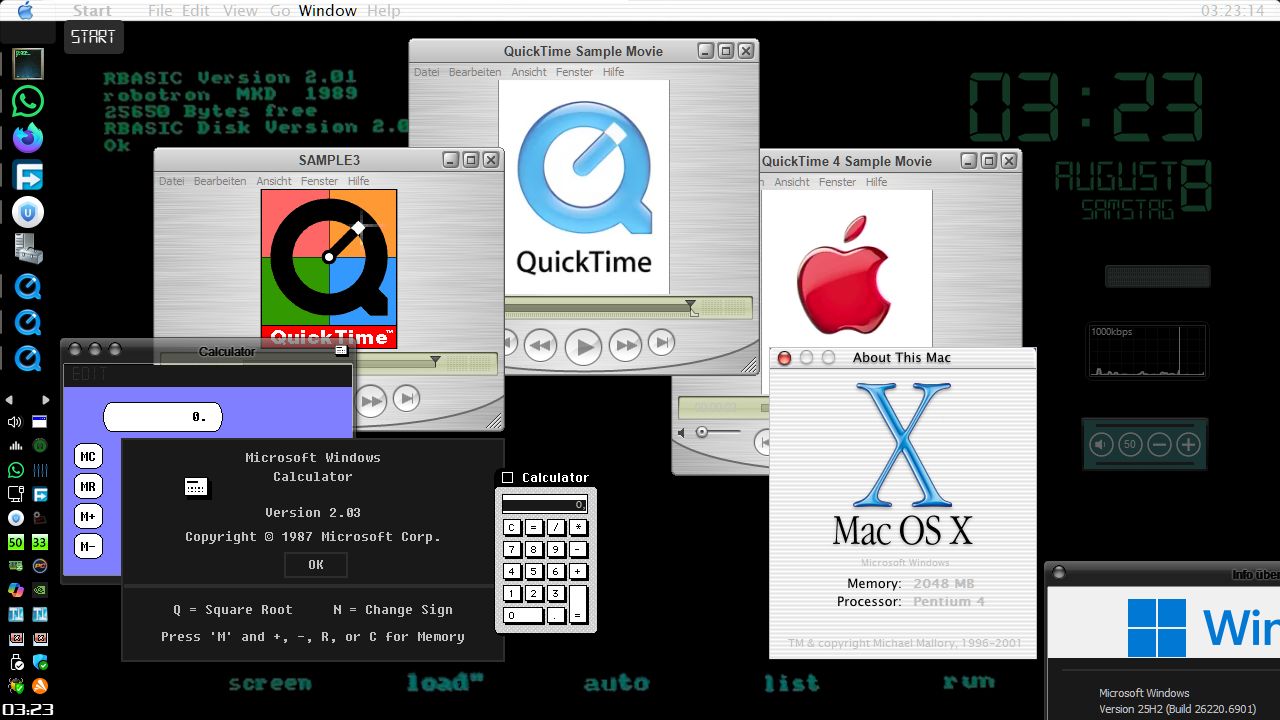Open the Start menu in menu bar
The width and height of the screenshot is (1280, 720).
[x=92, y=11]
